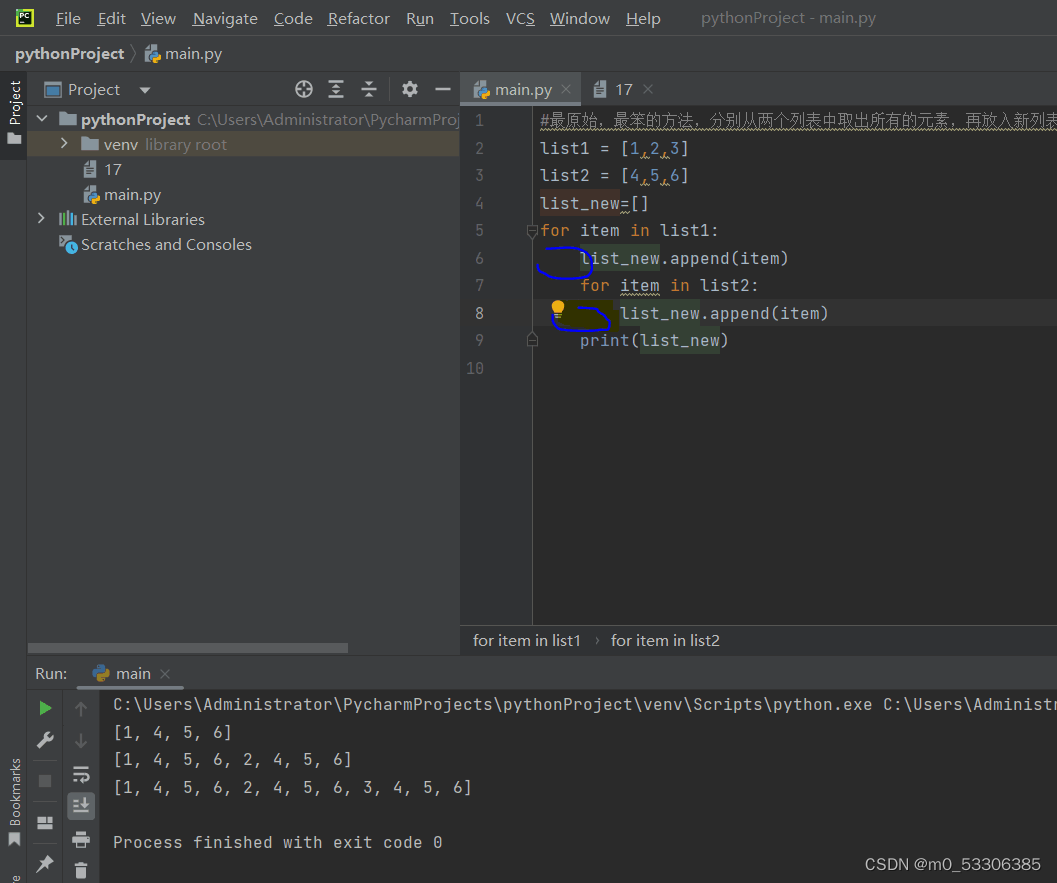Close the main run tab
The image size is (1057, 883).
[x=165, y=674]
